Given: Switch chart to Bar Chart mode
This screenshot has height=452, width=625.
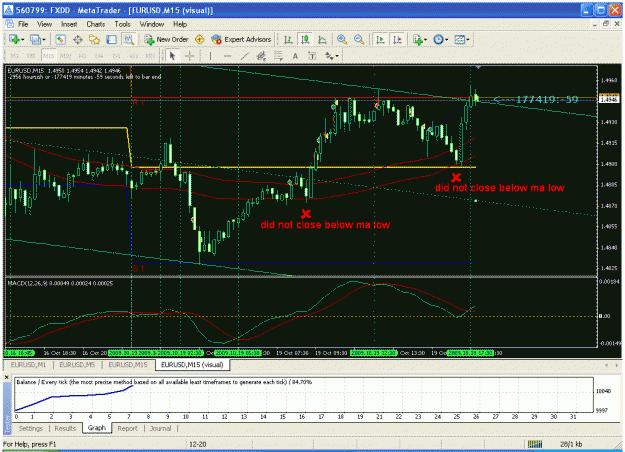Looking at the screenshot, I should click(x=288, y=39).
